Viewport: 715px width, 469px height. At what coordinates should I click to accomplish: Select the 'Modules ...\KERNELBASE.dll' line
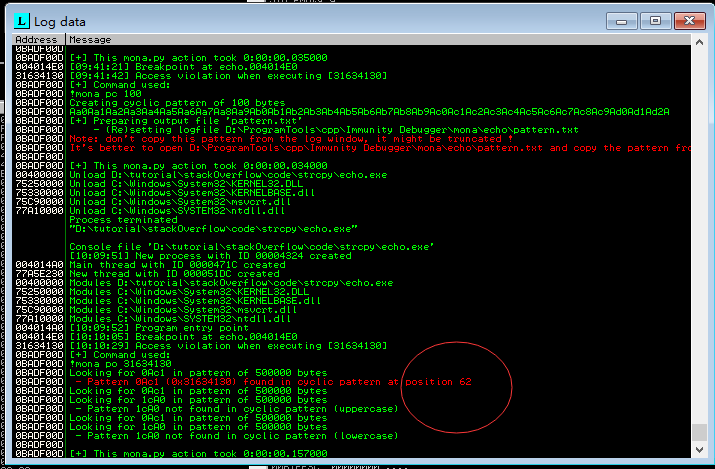[x=195, y=301]
